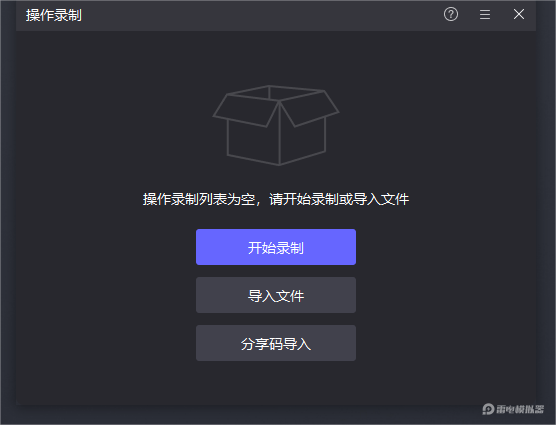Viewport: 556px width, 425px height.
Task: Click the empty box illustration
Action: coord(276,125)
